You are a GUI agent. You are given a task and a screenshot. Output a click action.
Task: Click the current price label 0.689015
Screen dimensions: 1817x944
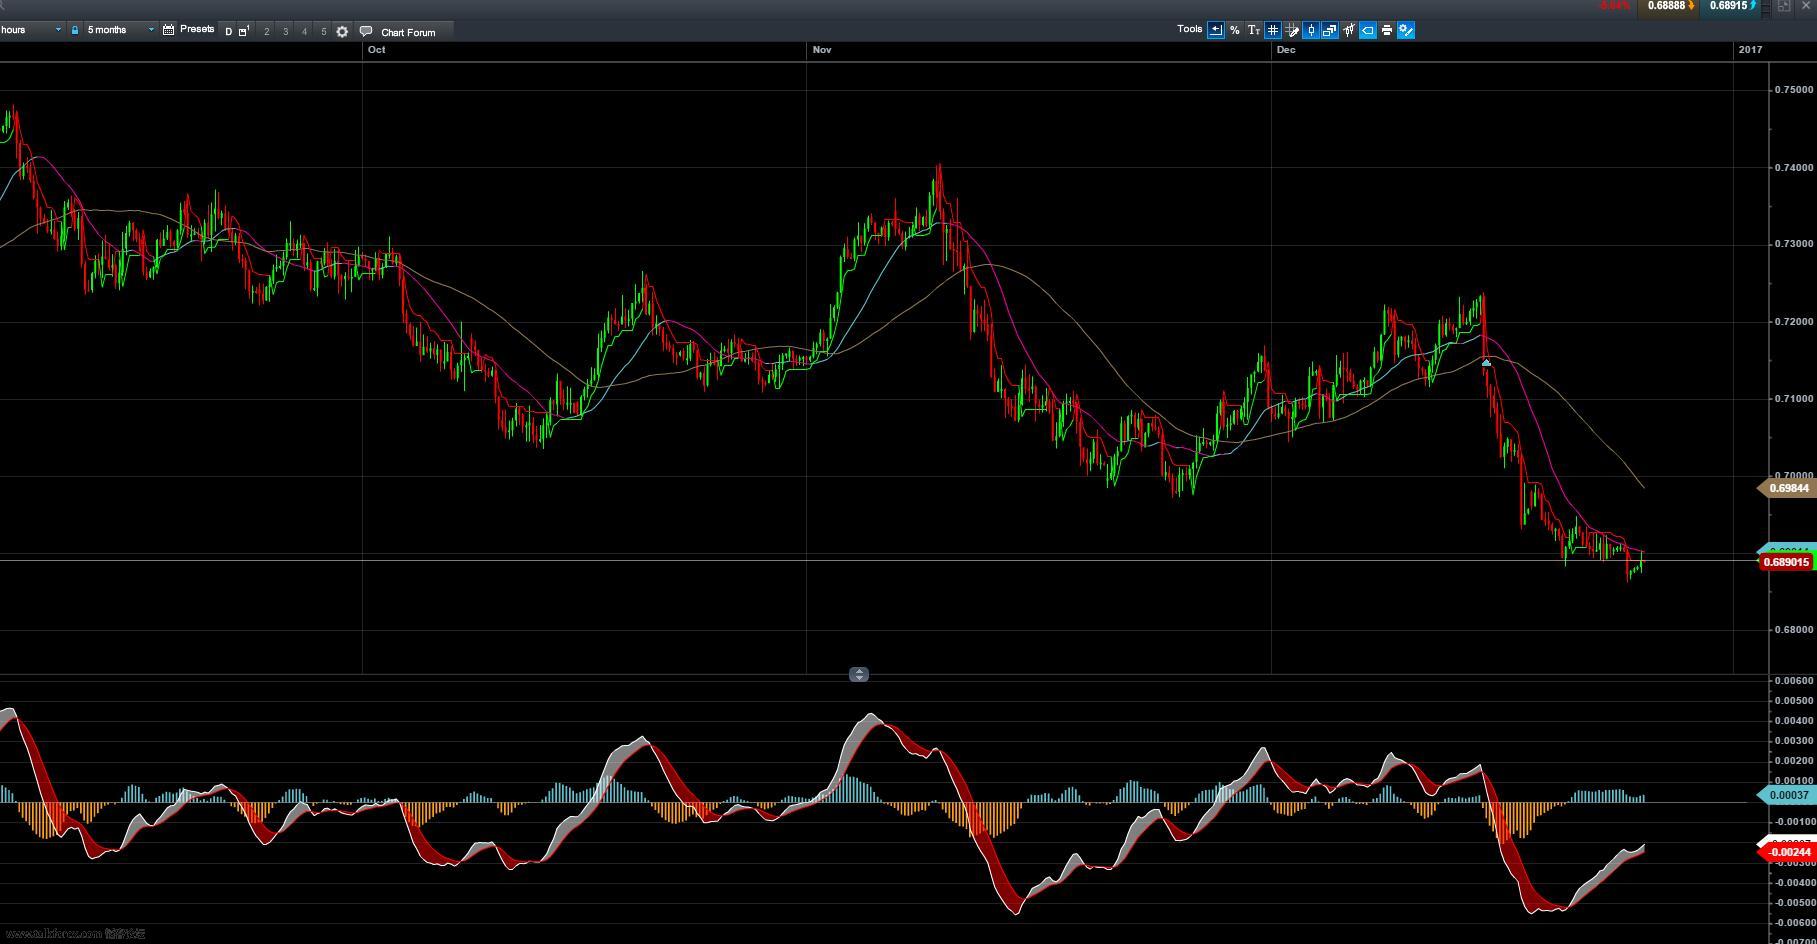coord(1786,562)
